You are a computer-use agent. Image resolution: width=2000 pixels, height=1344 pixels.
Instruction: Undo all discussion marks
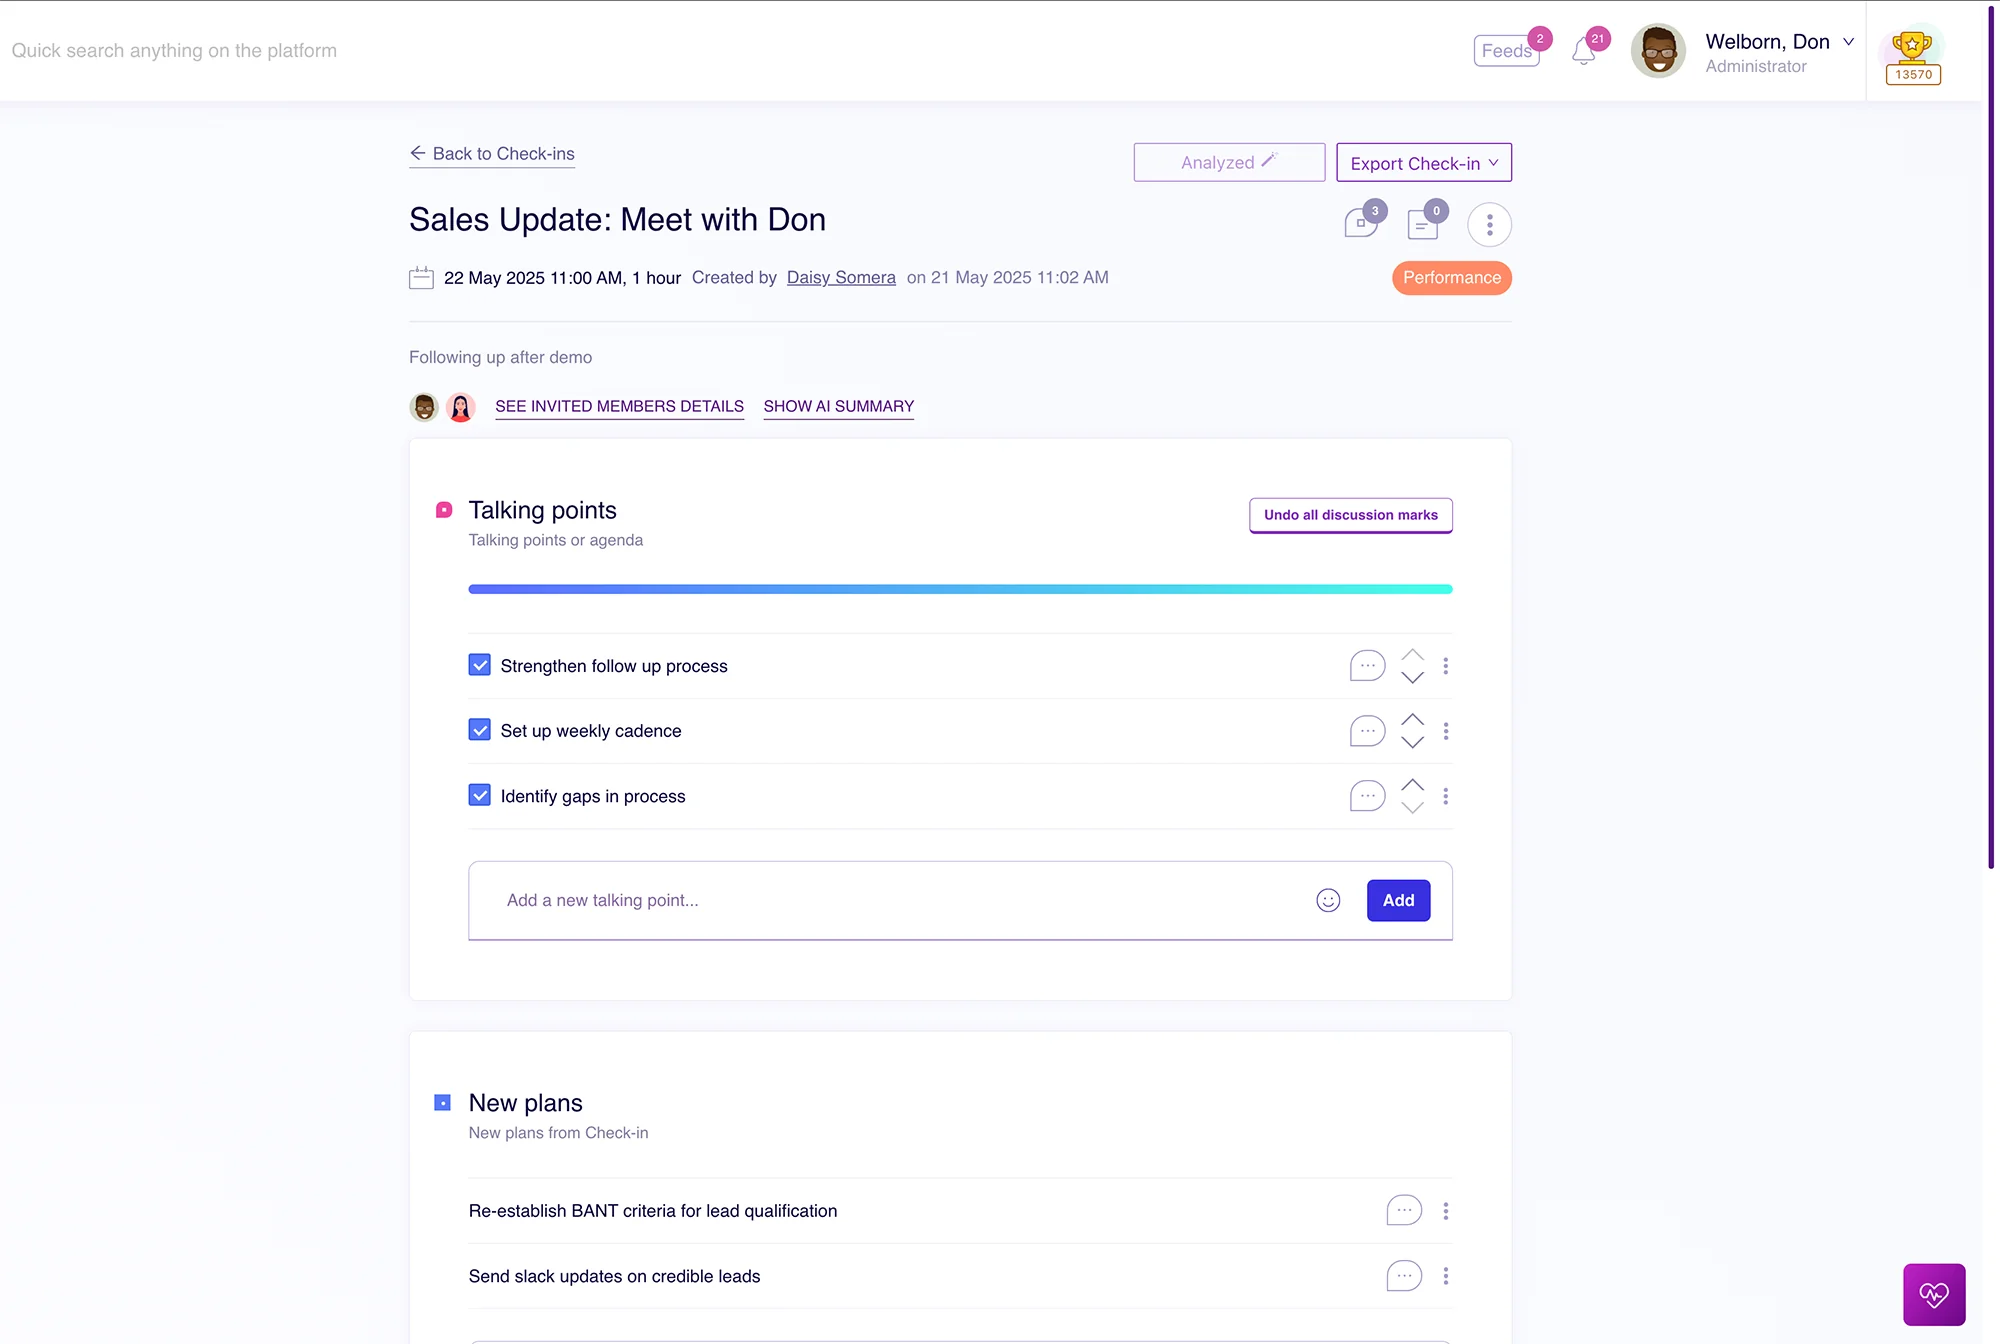[x=1351, y=515]
